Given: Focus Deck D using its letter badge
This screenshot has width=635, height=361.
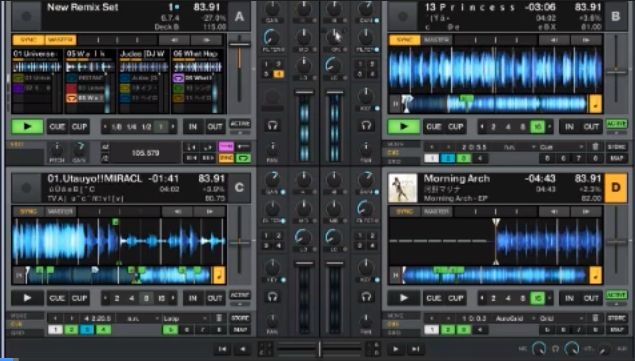Looking at the screenshot, I should [616, 188].
